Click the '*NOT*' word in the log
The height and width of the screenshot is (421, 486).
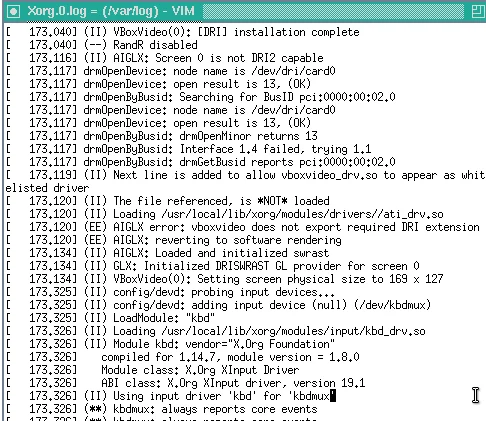[272, 201]
